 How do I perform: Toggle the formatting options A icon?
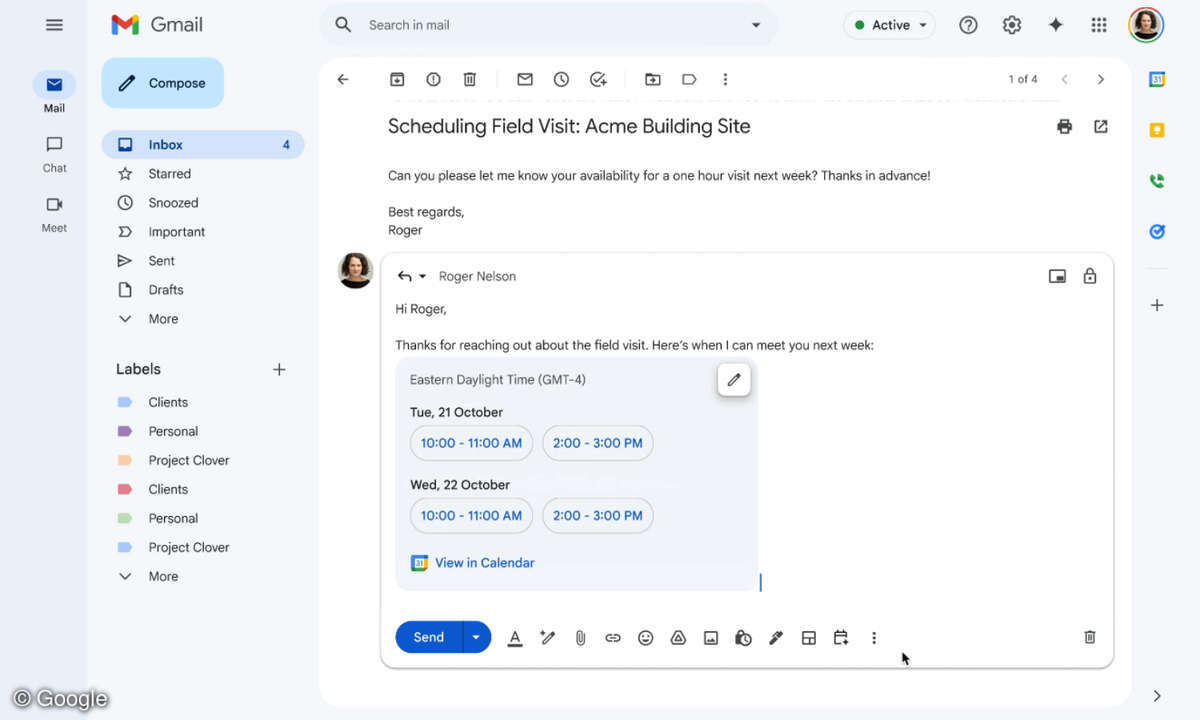[515, 637]
